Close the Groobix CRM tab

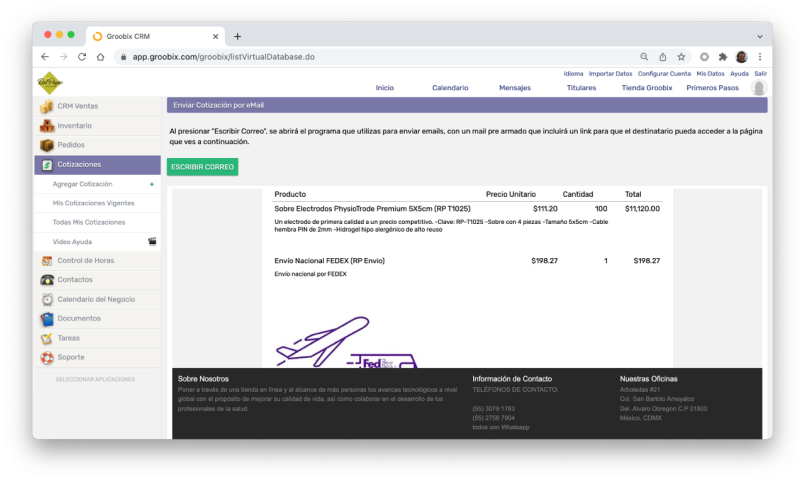point(216,36)
